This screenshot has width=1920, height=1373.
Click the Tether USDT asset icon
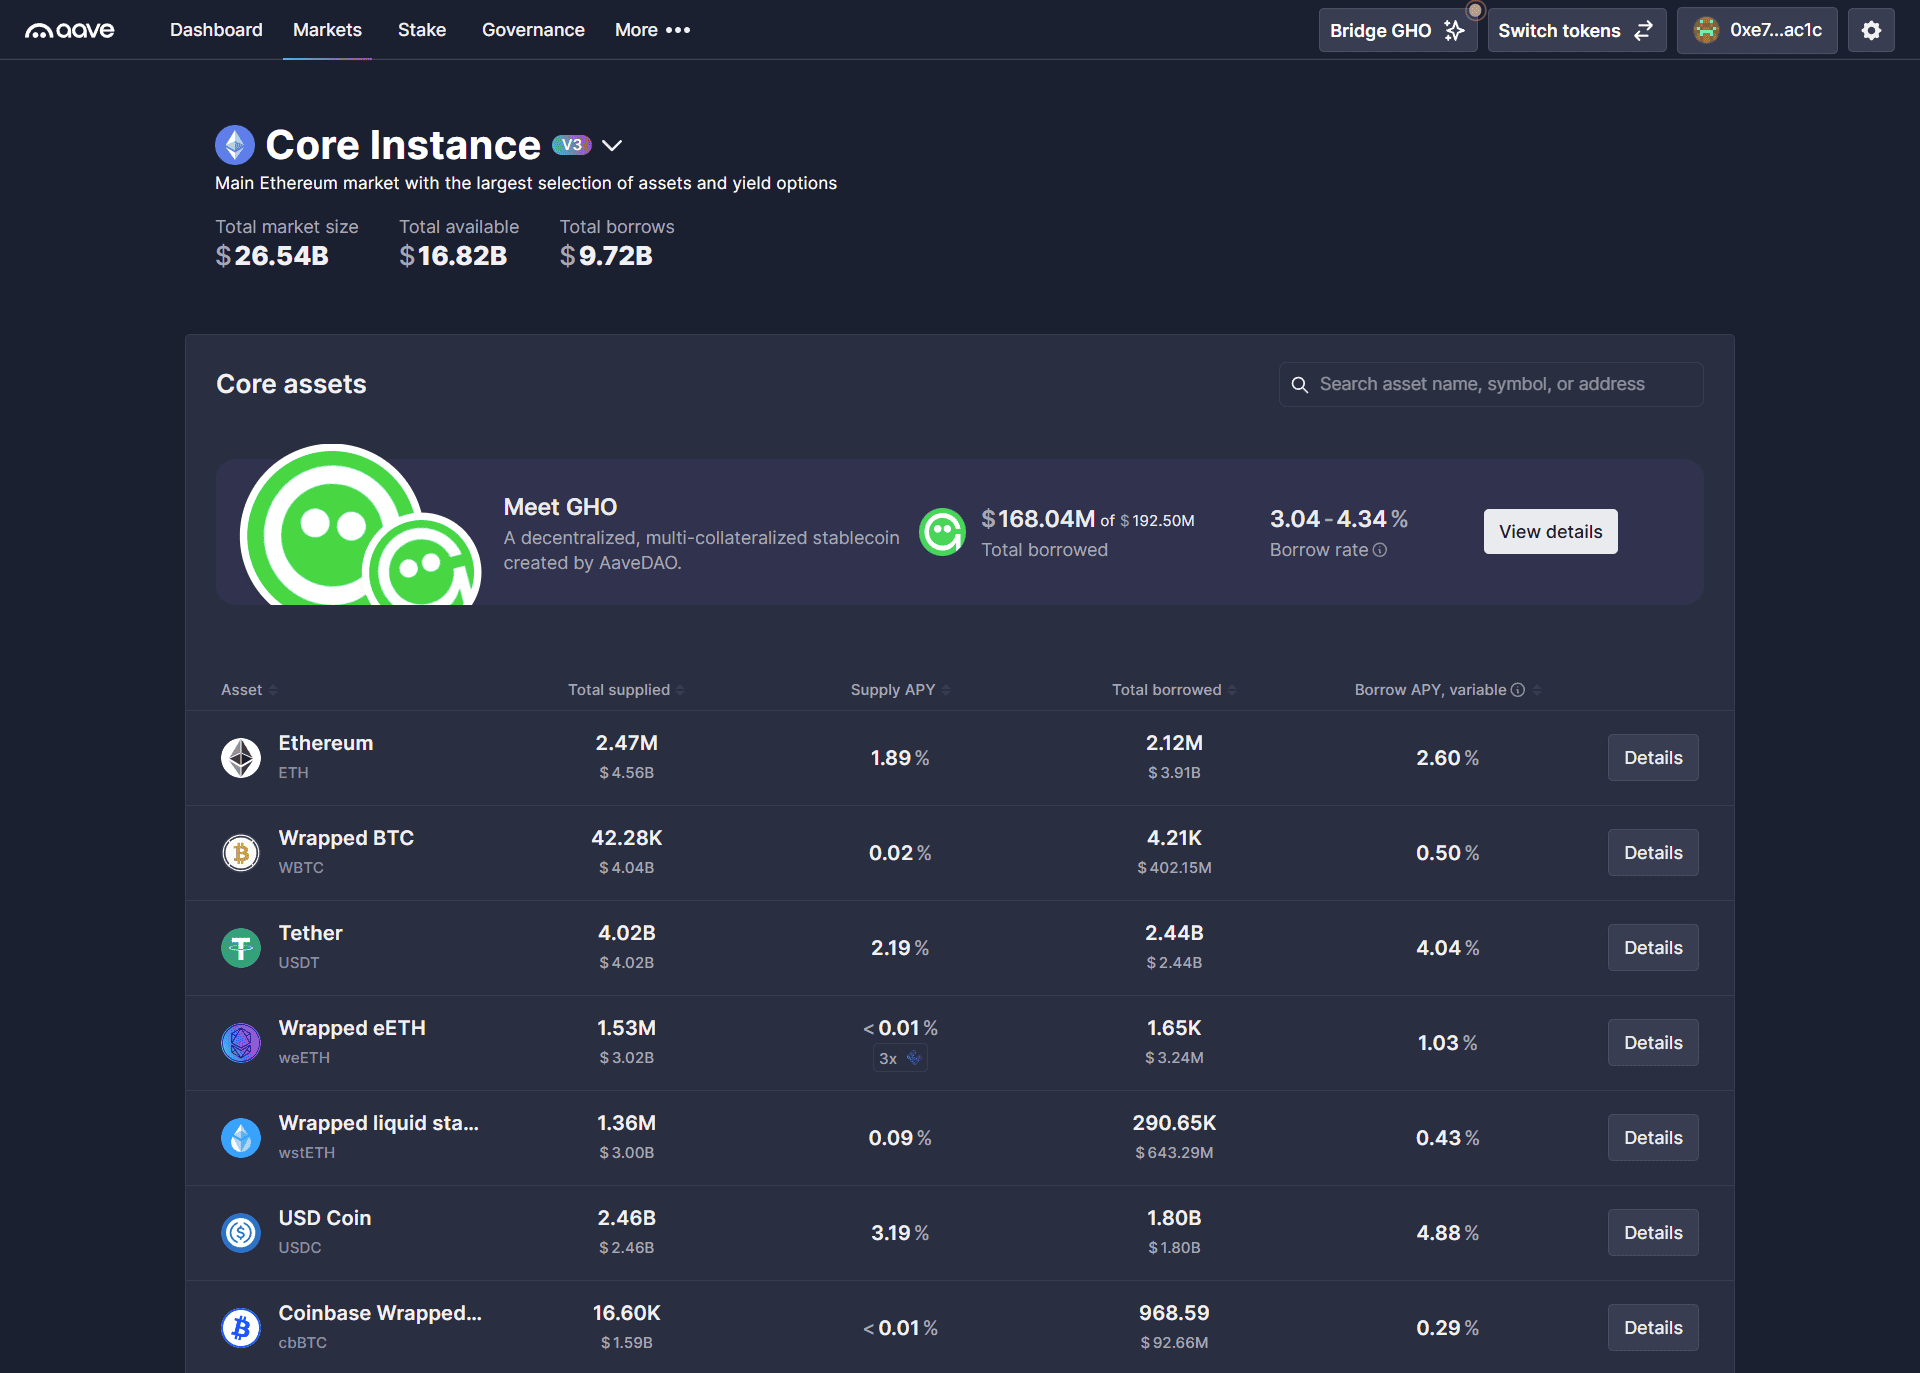[x=241, y=948]
